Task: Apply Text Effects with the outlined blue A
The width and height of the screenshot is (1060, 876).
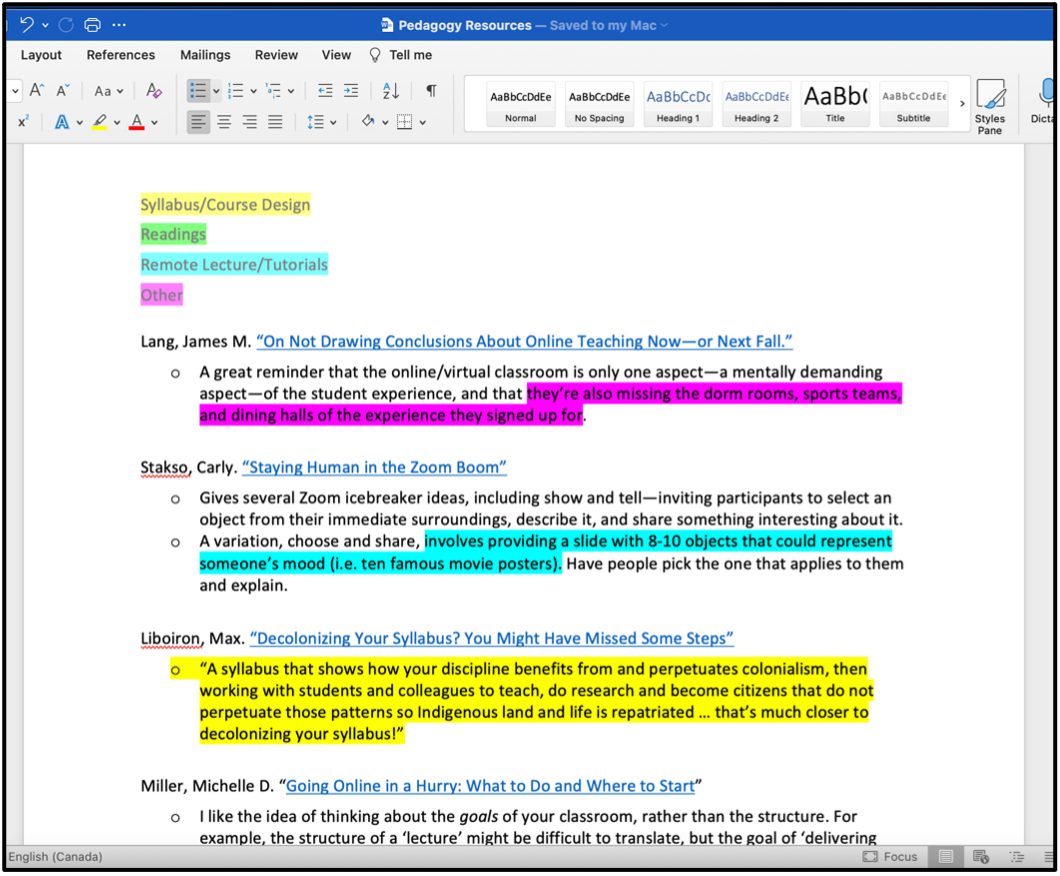Action: 62,122
